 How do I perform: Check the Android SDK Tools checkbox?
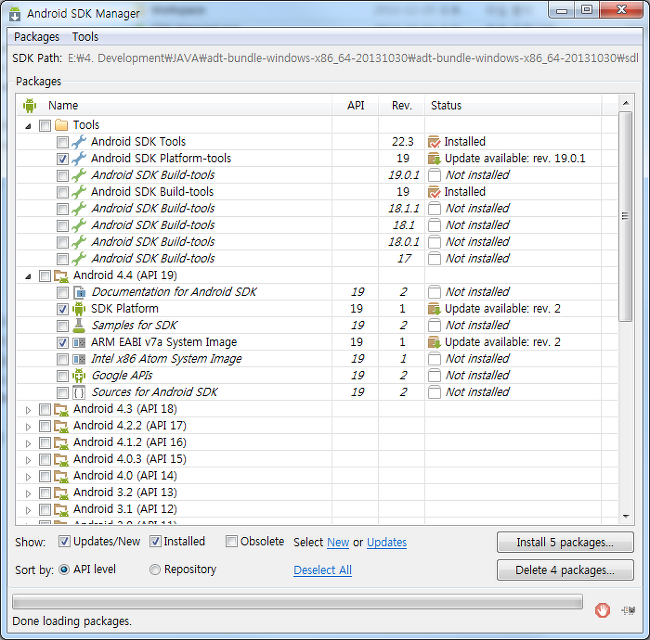click(x=63, y=142)
